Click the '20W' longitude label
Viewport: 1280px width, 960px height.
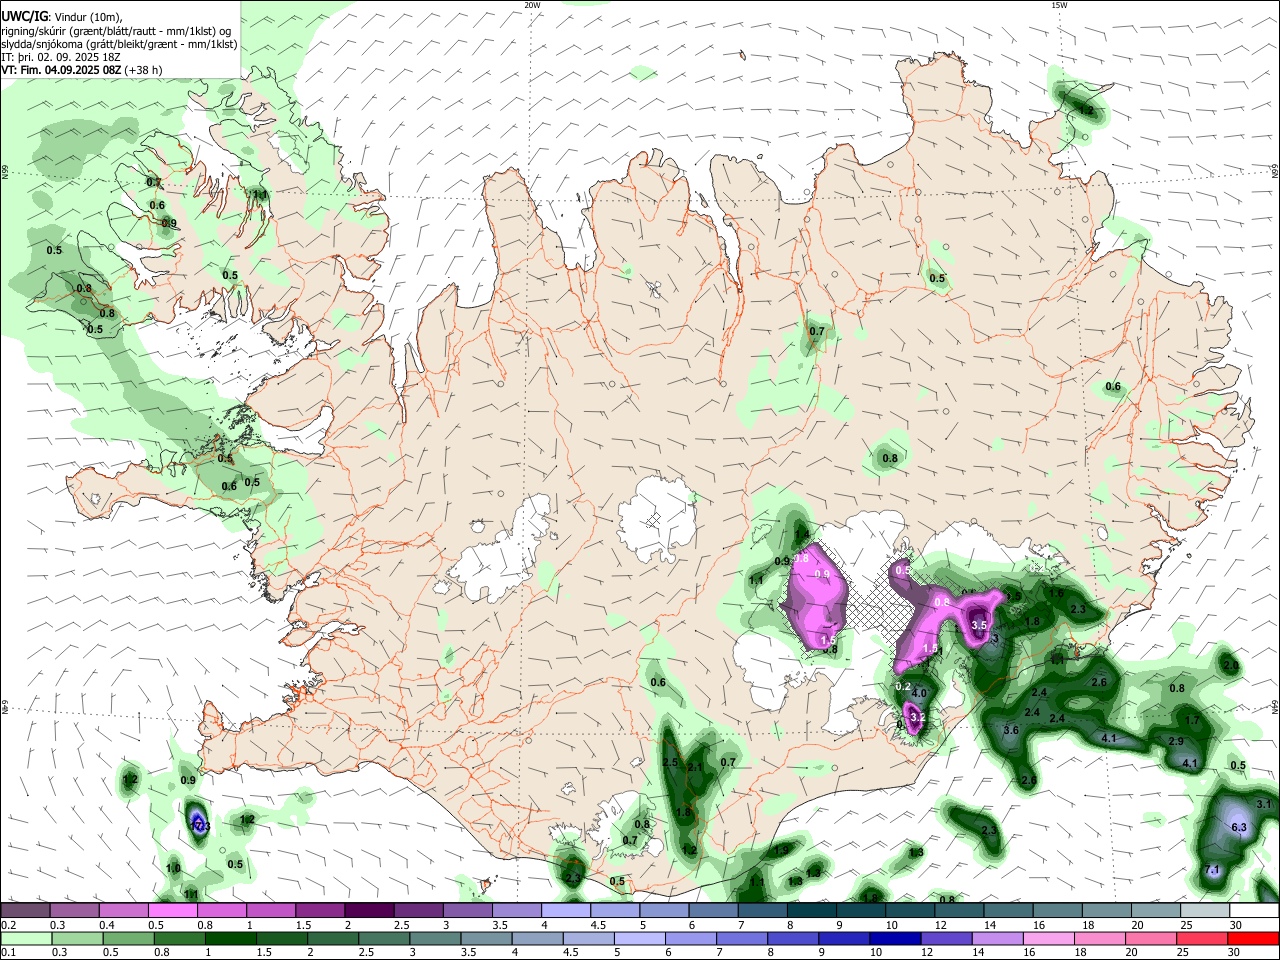click(x=532, y=5)
